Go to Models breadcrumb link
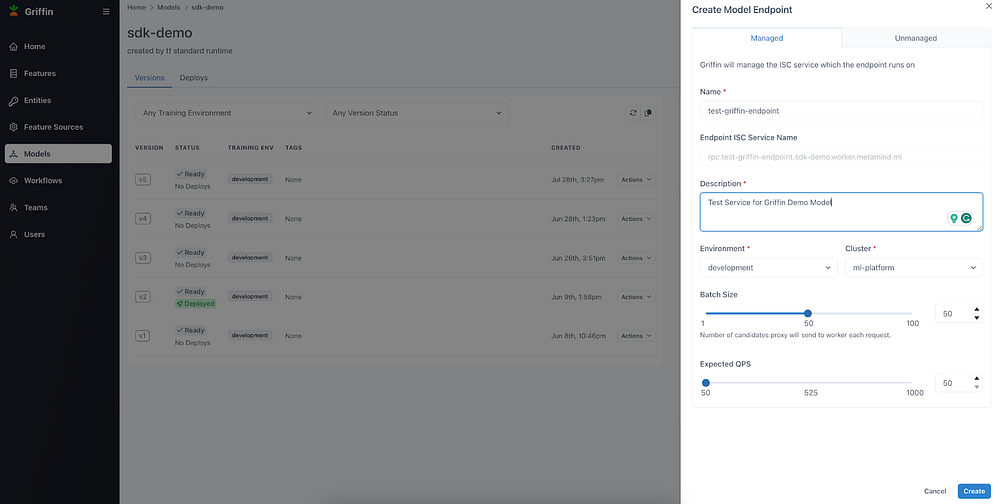Screen dimensions: 1000x504 point(168,8)
